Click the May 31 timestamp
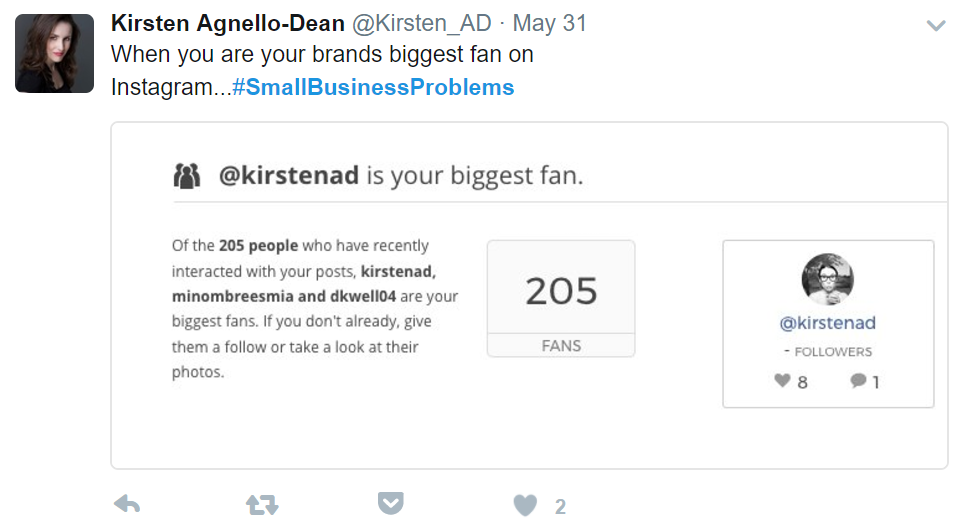The width and height of the screenshot is (961, 529). tap(550, 23)
